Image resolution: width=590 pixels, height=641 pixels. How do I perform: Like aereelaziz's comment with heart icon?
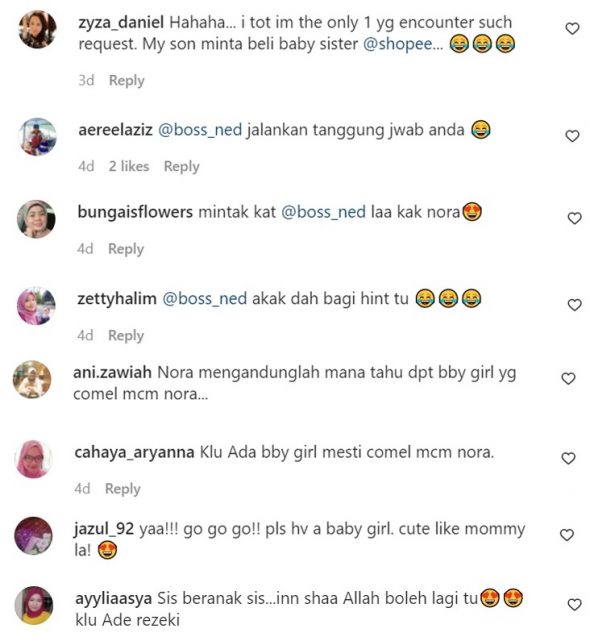[x=572, y=136]
